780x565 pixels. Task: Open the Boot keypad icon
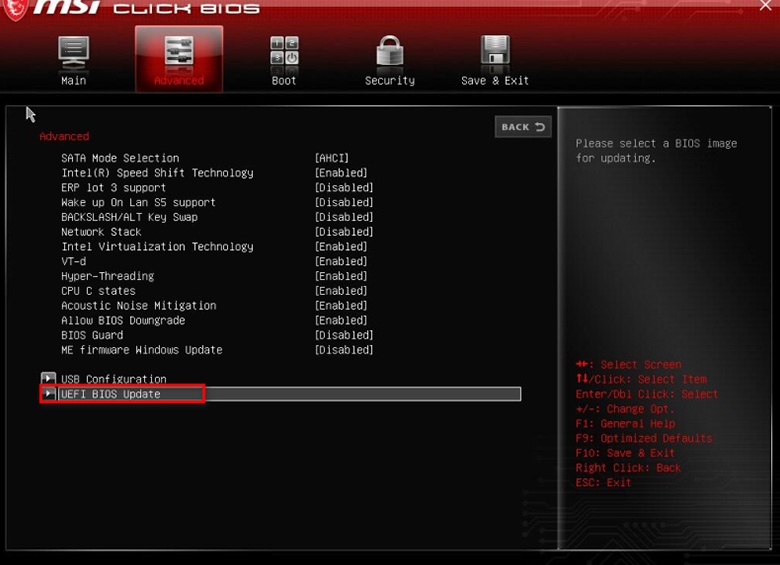285,51
